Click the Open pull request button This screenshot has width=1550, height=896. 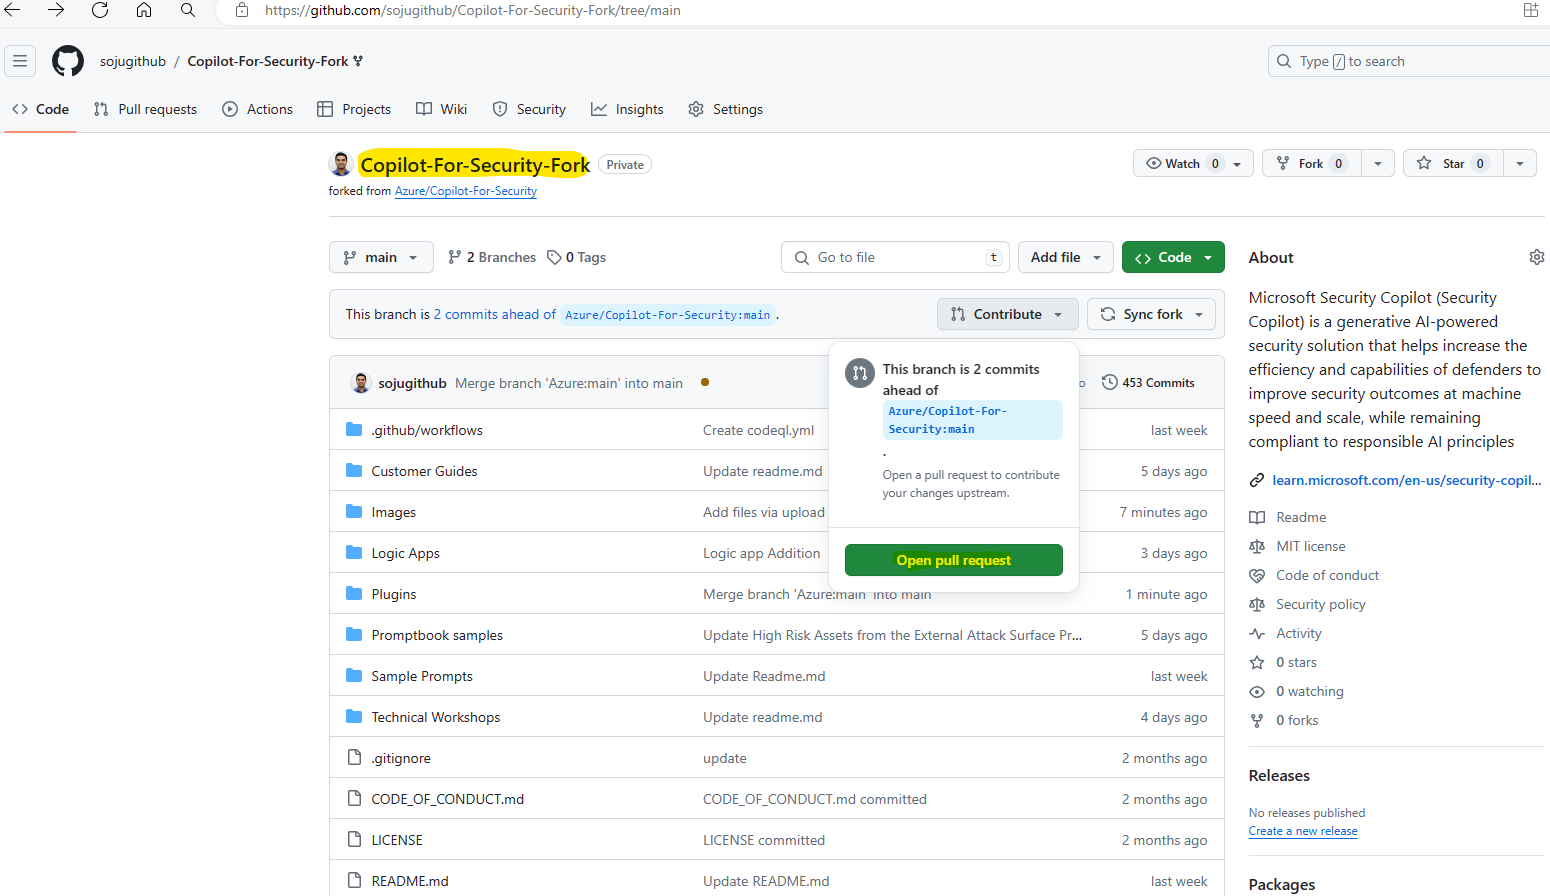click(953, 560)
